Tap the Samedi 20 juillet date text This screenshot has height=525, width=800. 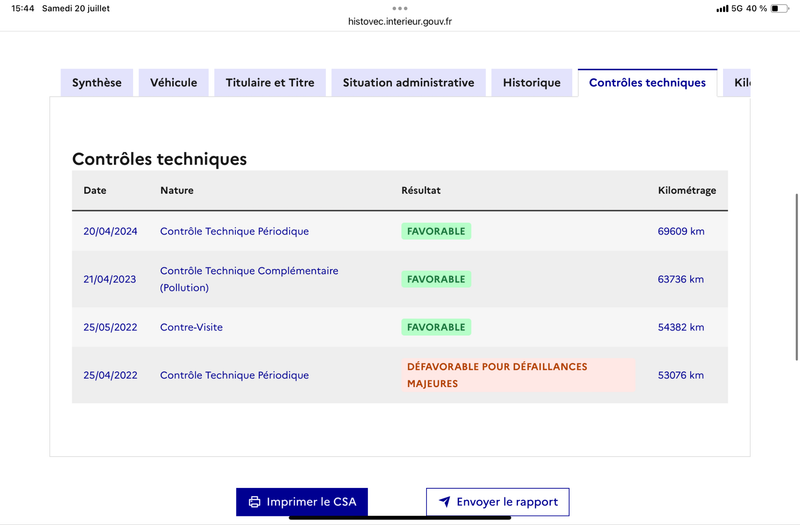click(76, 8)
